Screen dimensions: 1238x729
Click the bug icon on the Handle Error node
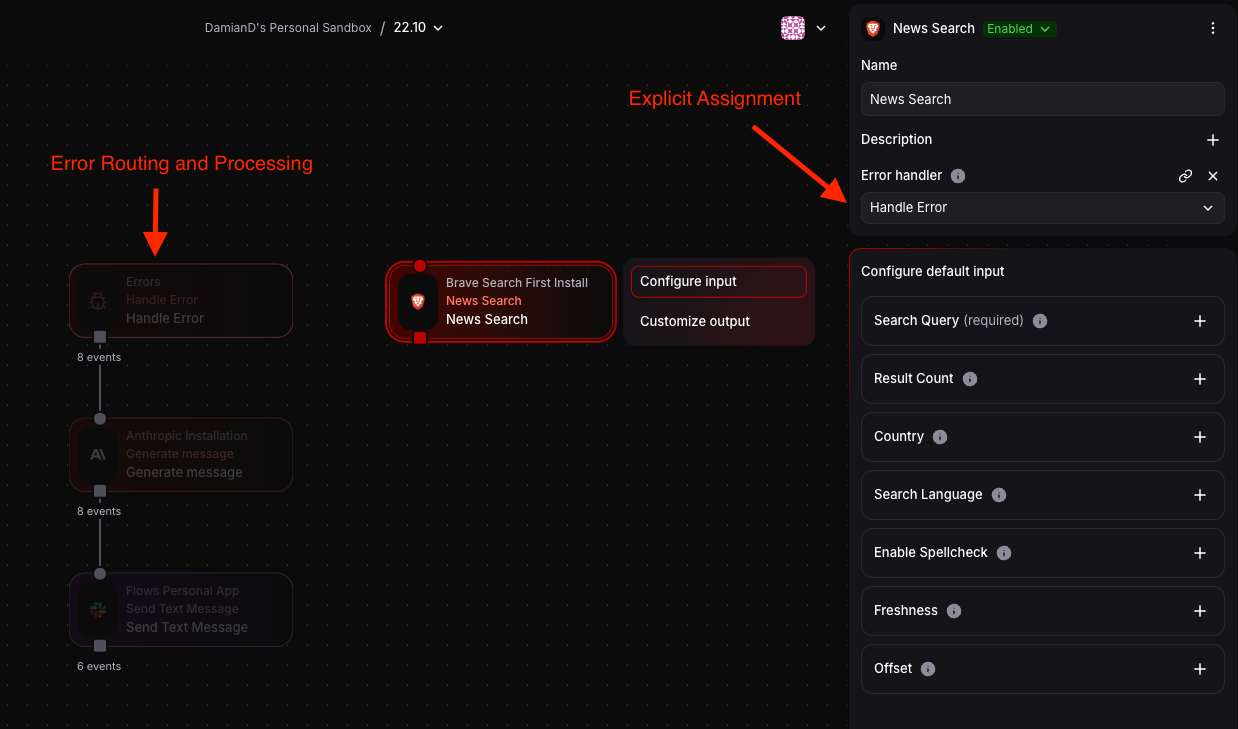tap(97, 300)
